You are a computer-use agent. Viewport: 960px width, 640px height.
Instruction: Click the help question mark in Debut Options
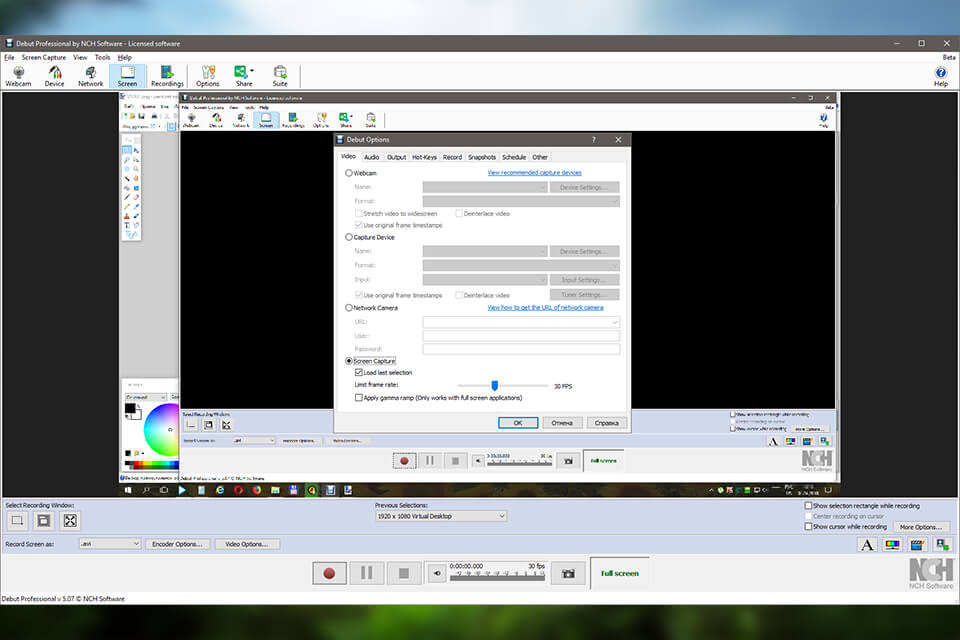[593, 140]
